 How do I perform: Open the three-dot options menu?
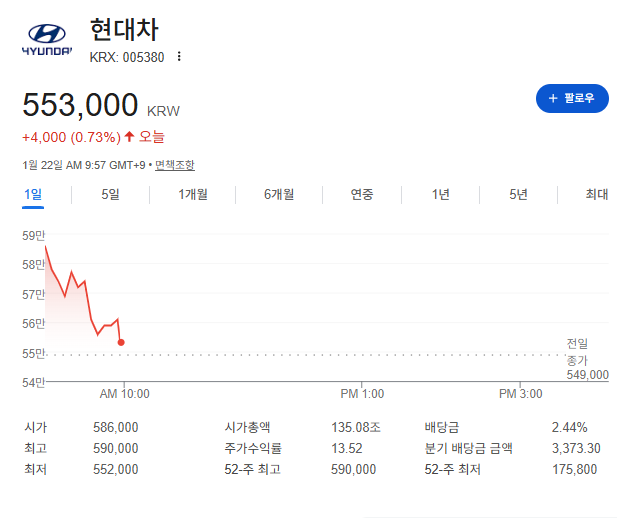click(x=179, y=57)
